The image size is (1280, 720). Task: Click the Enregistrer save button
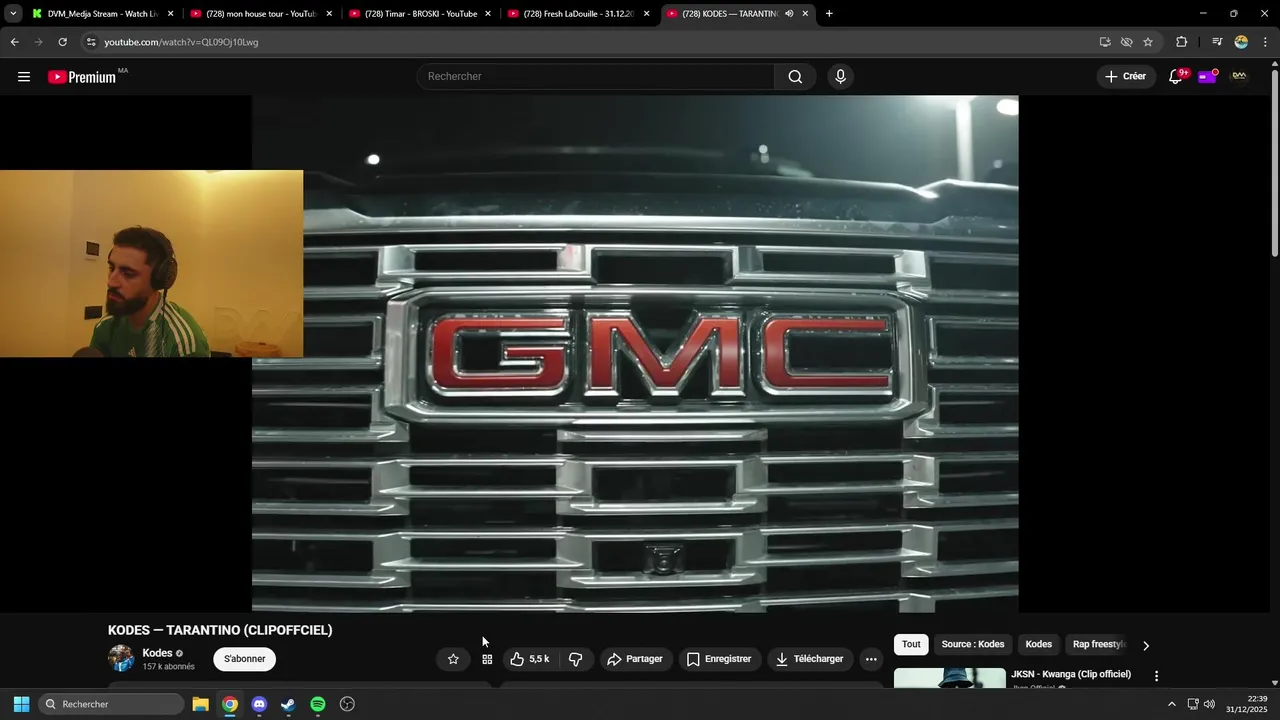(718, 659)
